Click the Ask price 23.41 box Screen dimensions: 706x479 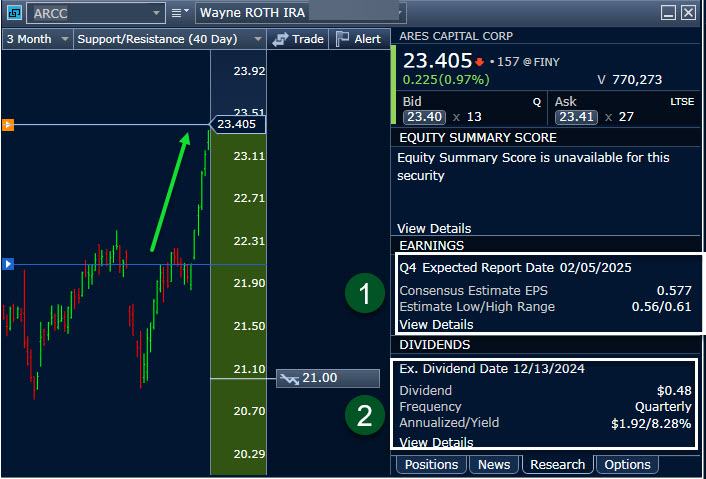coord(576,117)
